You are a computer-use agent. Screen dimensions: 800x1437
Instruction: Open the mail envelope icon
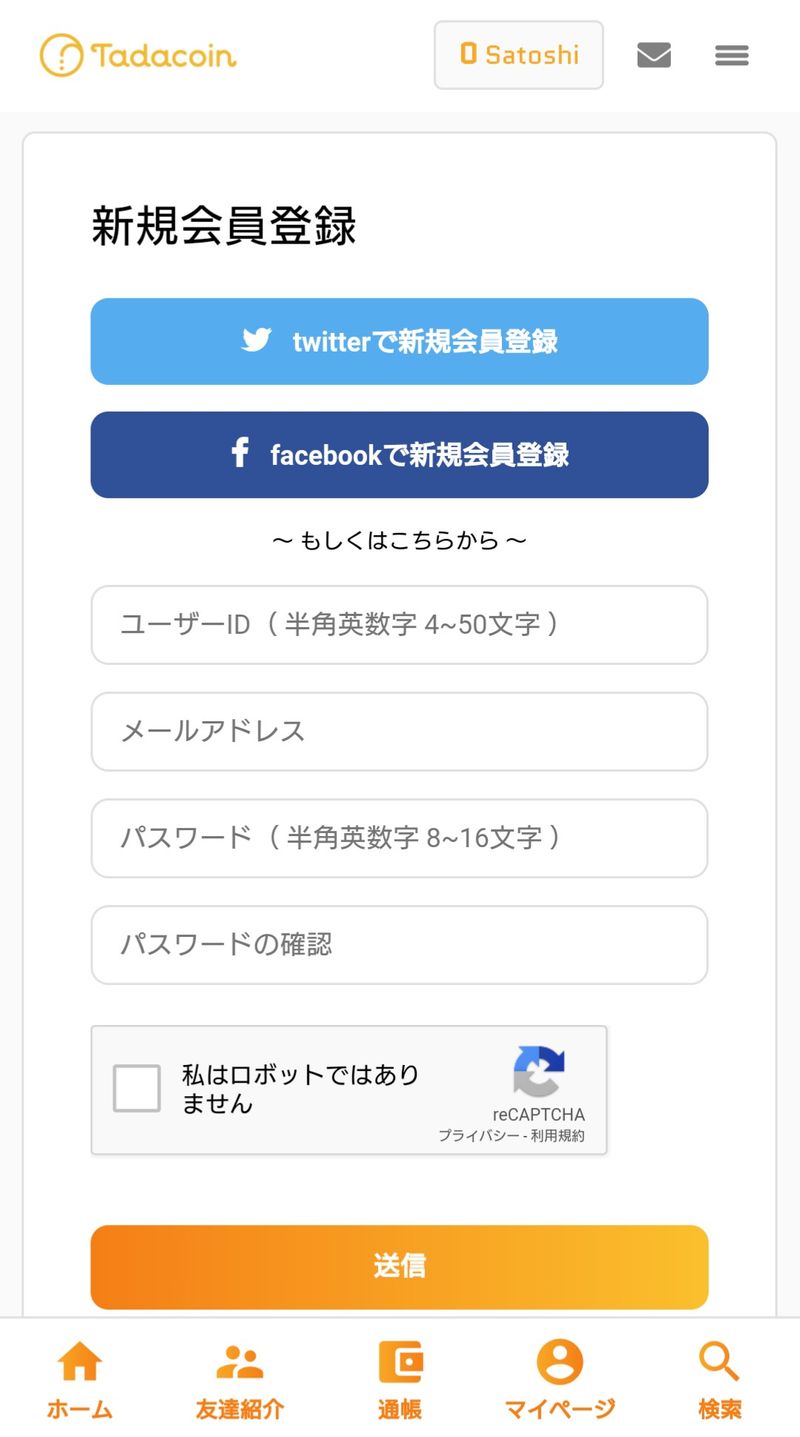pos(653,55)
